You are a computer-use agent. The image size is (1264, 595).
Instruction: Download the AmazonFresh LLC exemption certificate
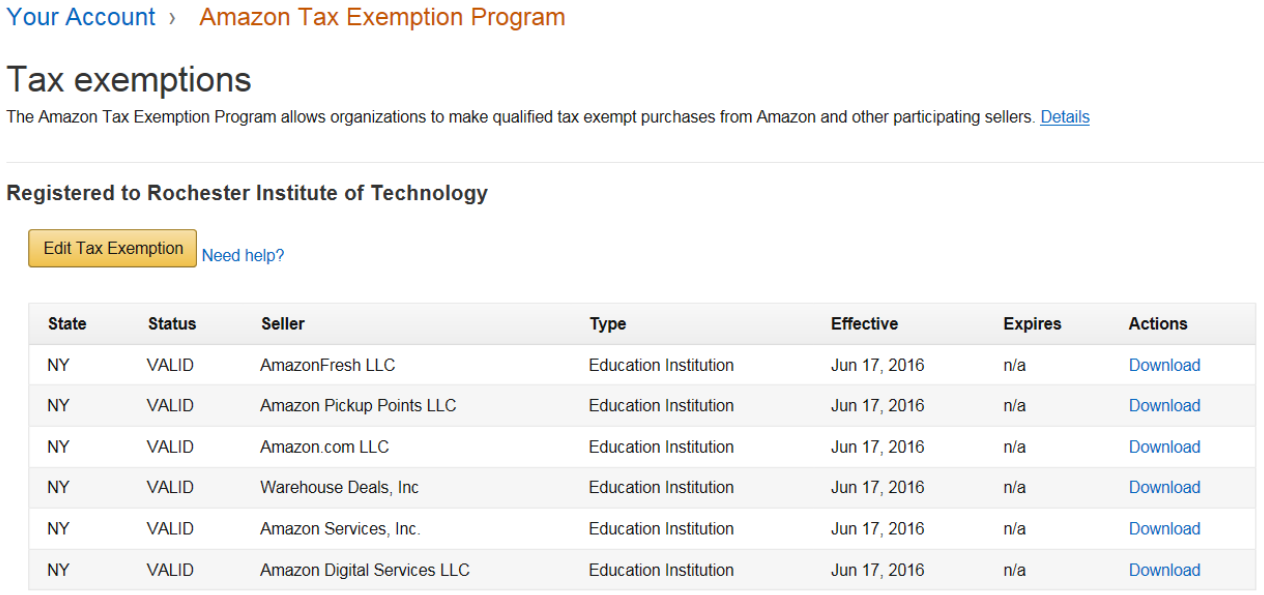click(1164, 365)
